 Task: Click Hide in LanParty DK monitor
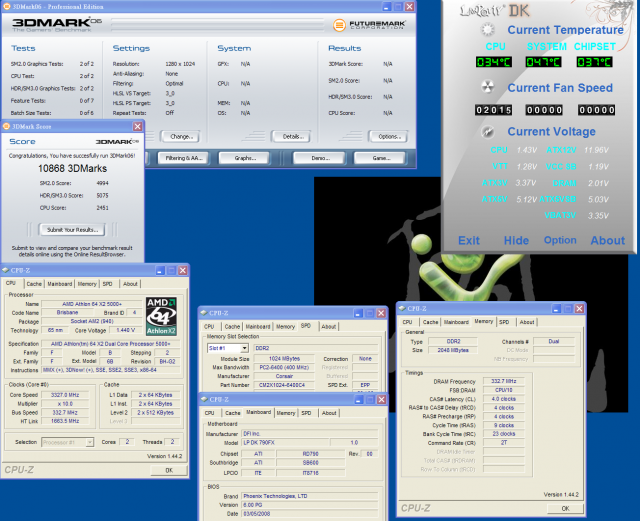point(516,240)
